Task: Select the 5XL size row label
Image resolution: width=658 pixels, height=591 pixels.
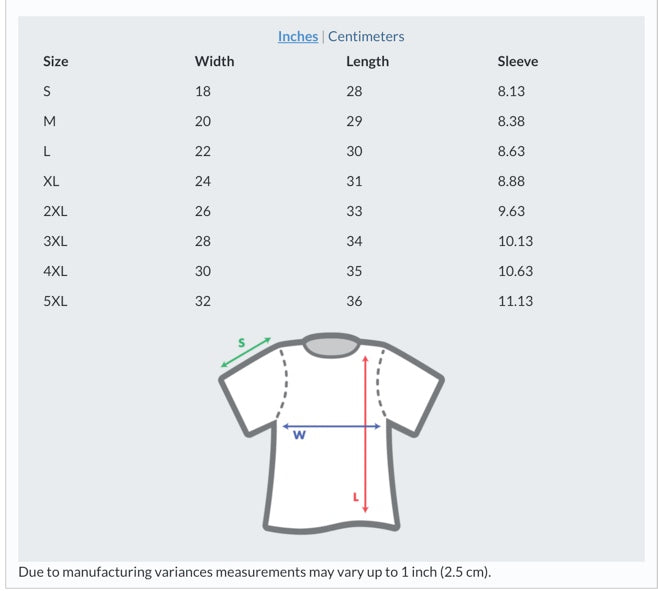Action: click(x=56, y=301)
